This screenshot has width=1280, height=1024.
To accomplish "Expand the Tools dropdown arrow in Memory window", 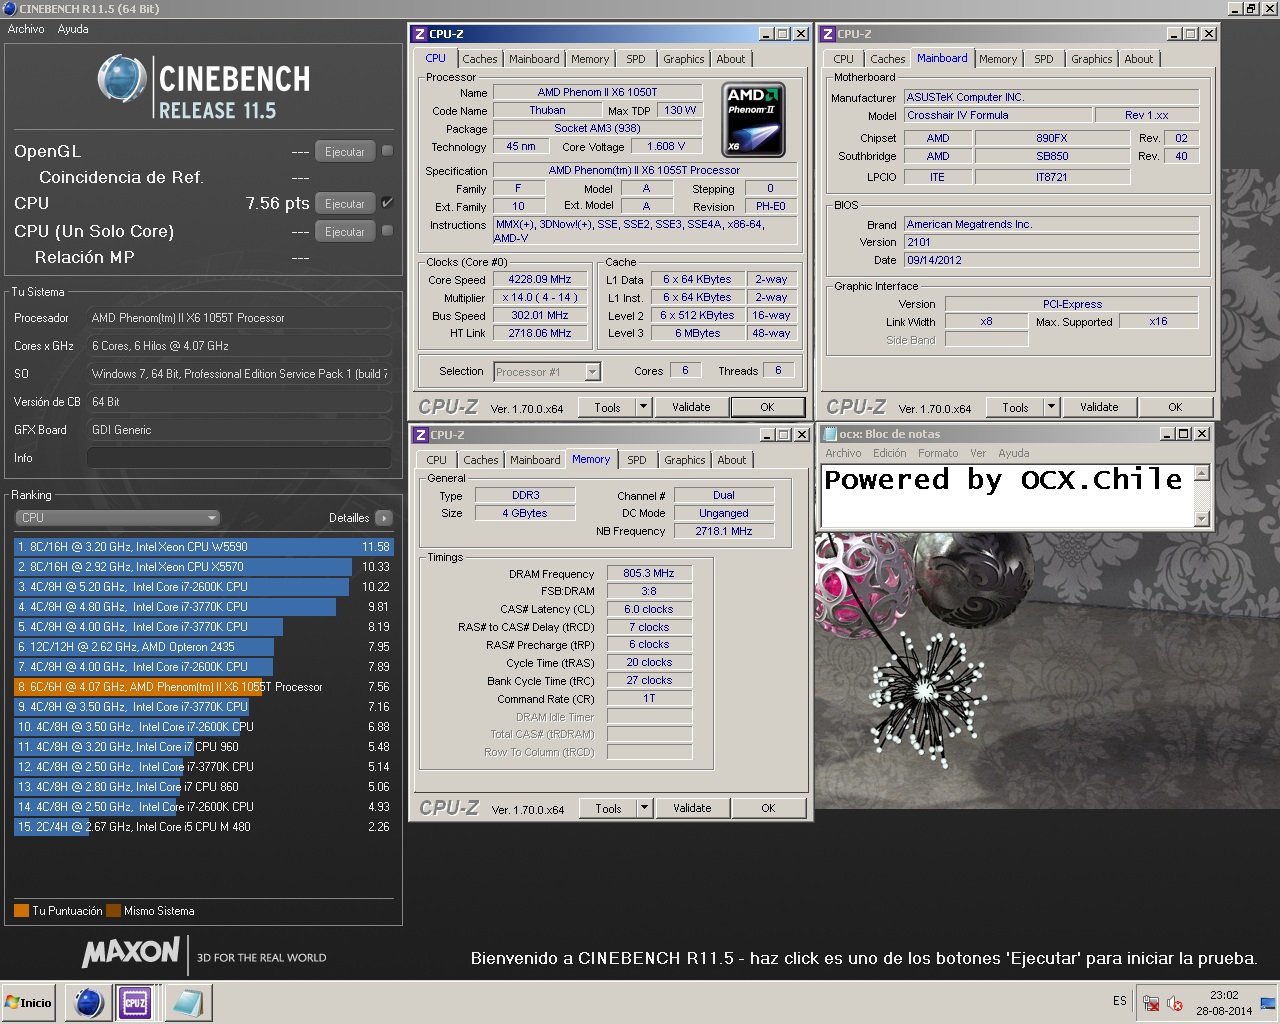I will pos(644,808).
